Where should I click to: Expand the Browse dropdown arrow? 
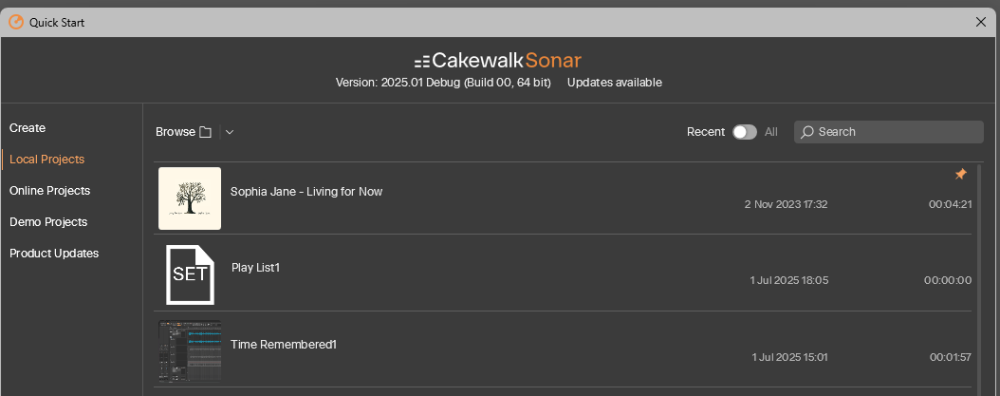(230, 132)
